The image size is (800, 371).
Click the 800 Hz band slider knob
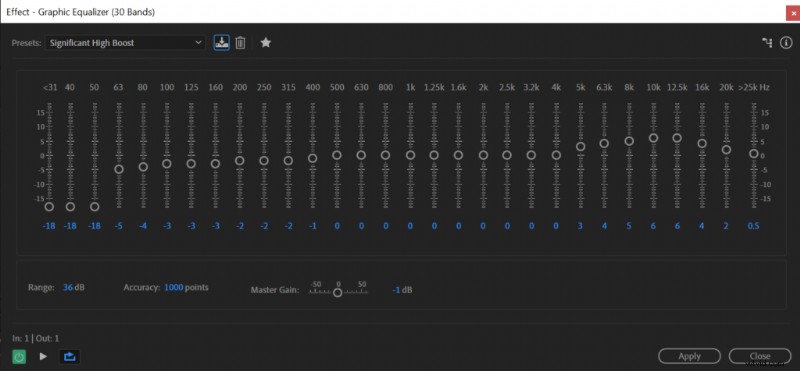pos(386,155)
